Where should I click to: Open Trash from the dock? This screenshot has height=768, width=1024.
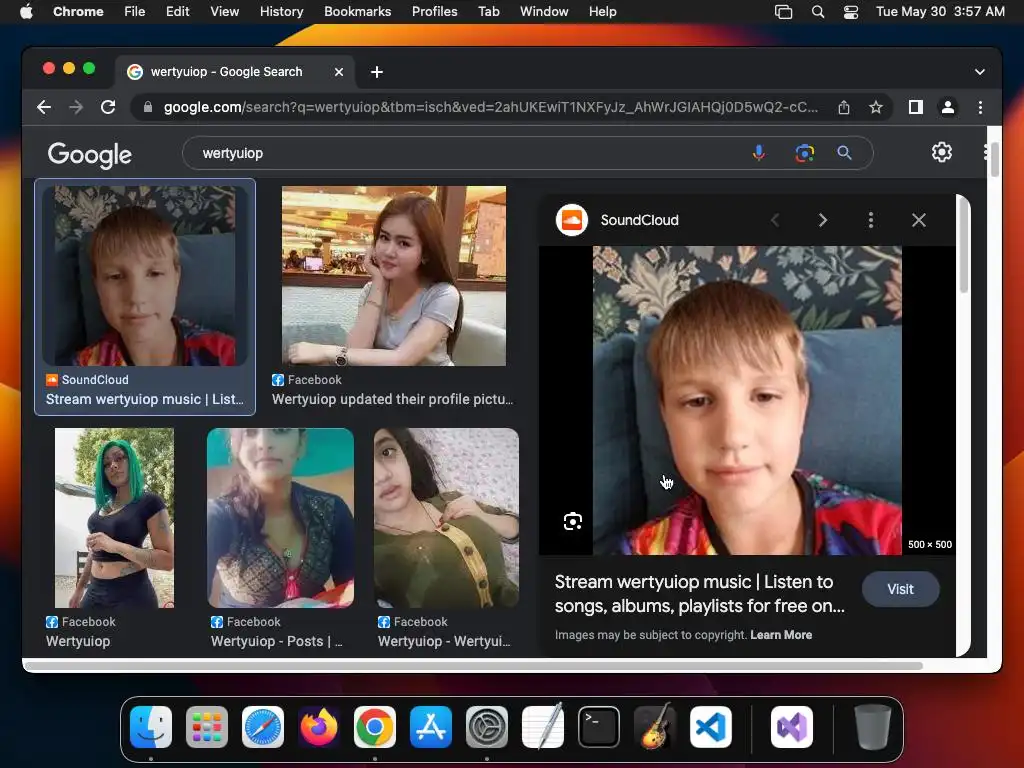tap(872, 727)
